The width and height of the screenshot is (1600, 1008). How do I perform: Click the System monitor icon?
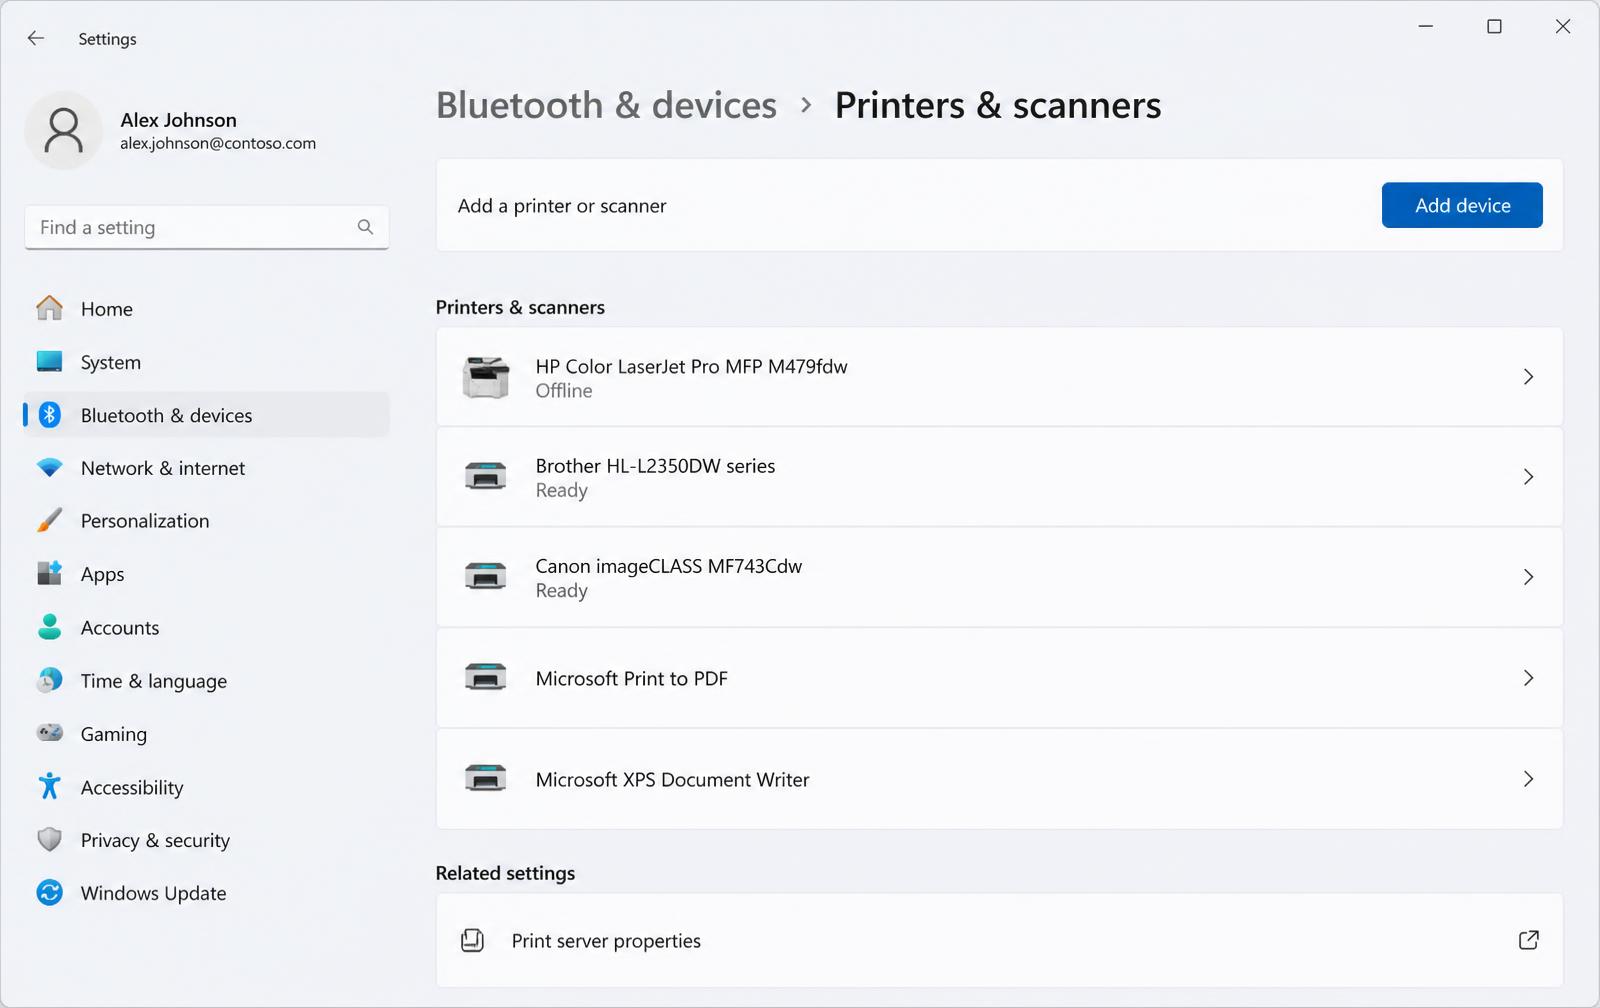[x=49, y=361]
